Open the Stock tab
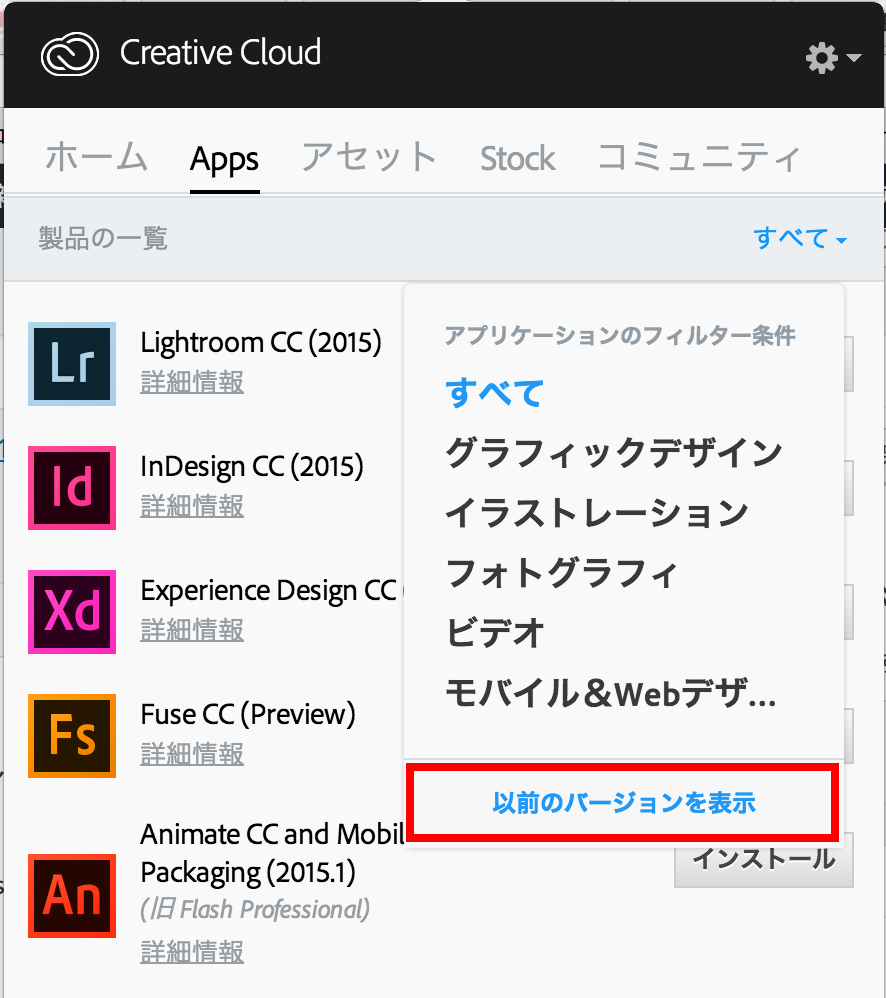The image size is (886, 998). 517,158
